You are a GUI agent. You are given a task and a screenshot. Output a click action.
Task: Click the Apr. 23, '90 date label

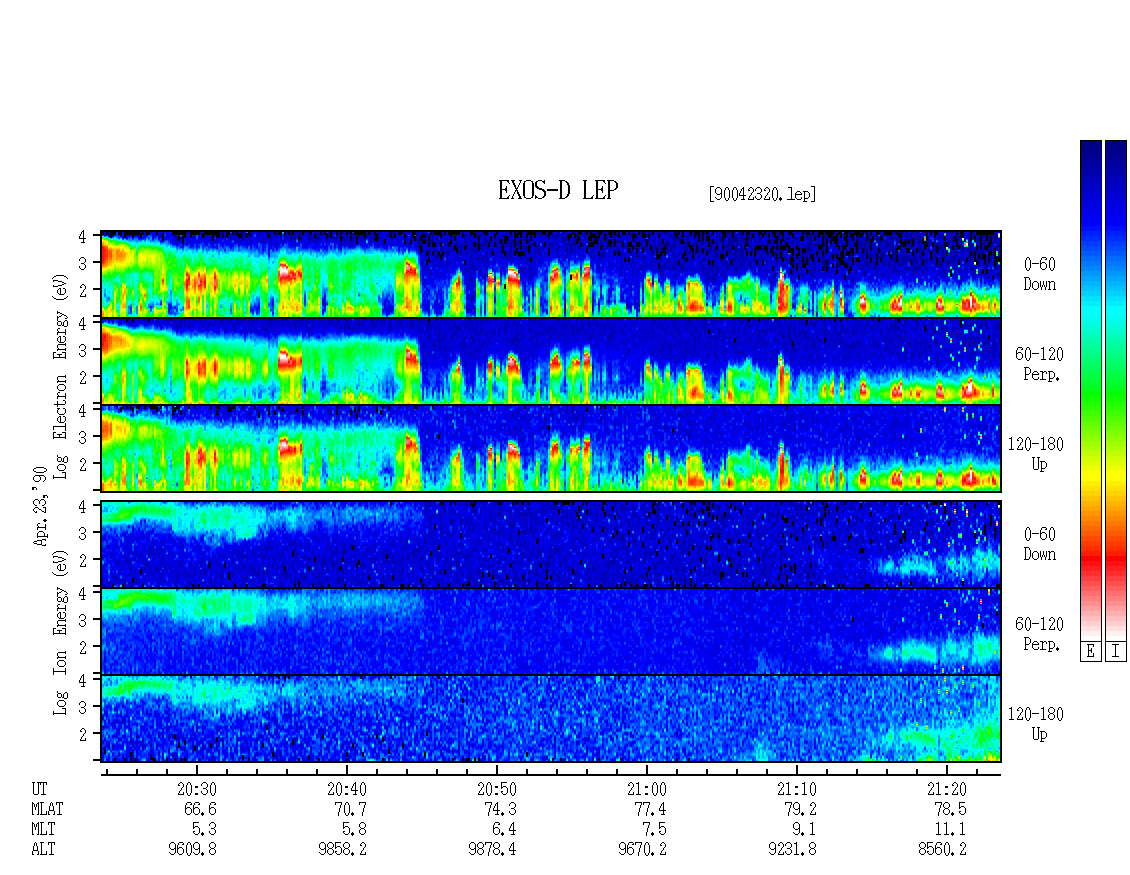pyautogui.click(x=41, y=506)
